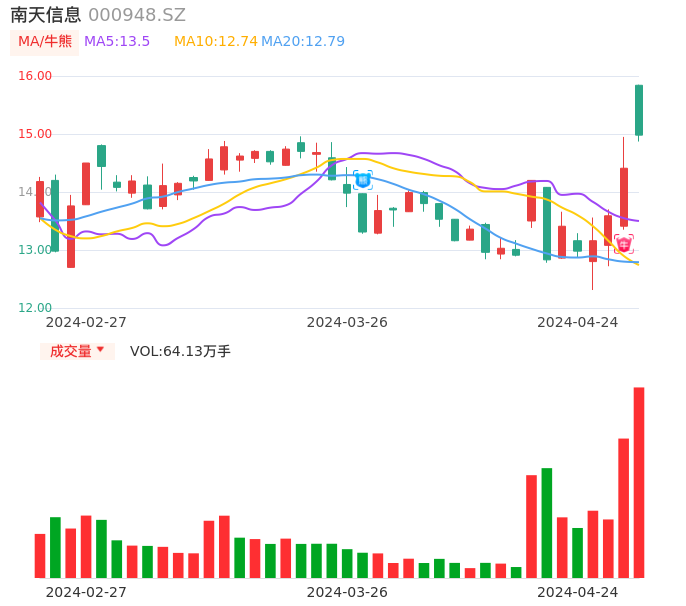Click the MA20:12.79 legend label
Image resolution: width=686 pixels, height=606 pixels.
303,42
